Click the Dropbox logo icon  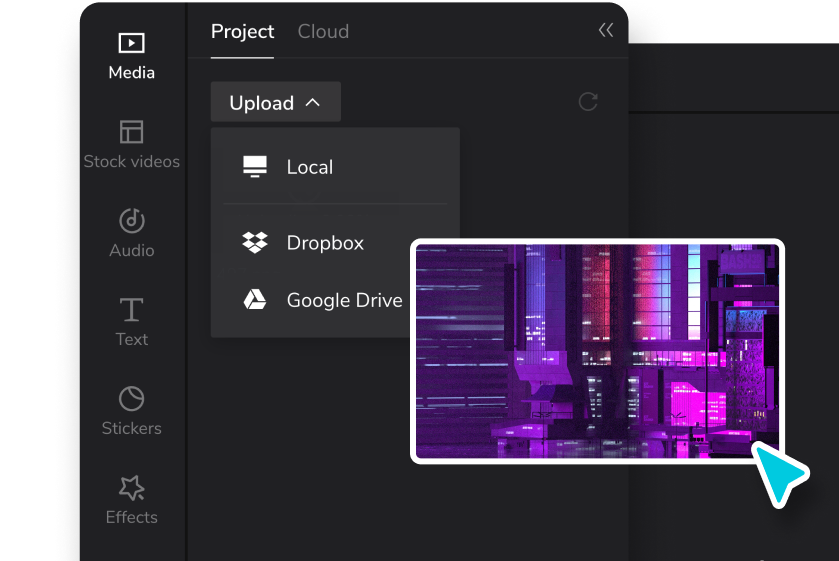click(255, 242)
